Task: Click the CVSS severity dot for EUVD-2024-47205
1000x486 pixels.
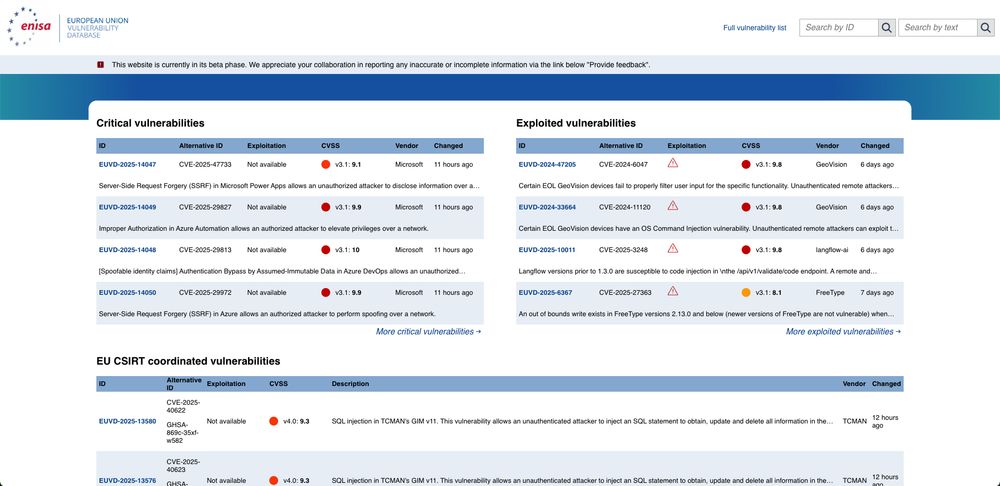Action: coord(746,165)
